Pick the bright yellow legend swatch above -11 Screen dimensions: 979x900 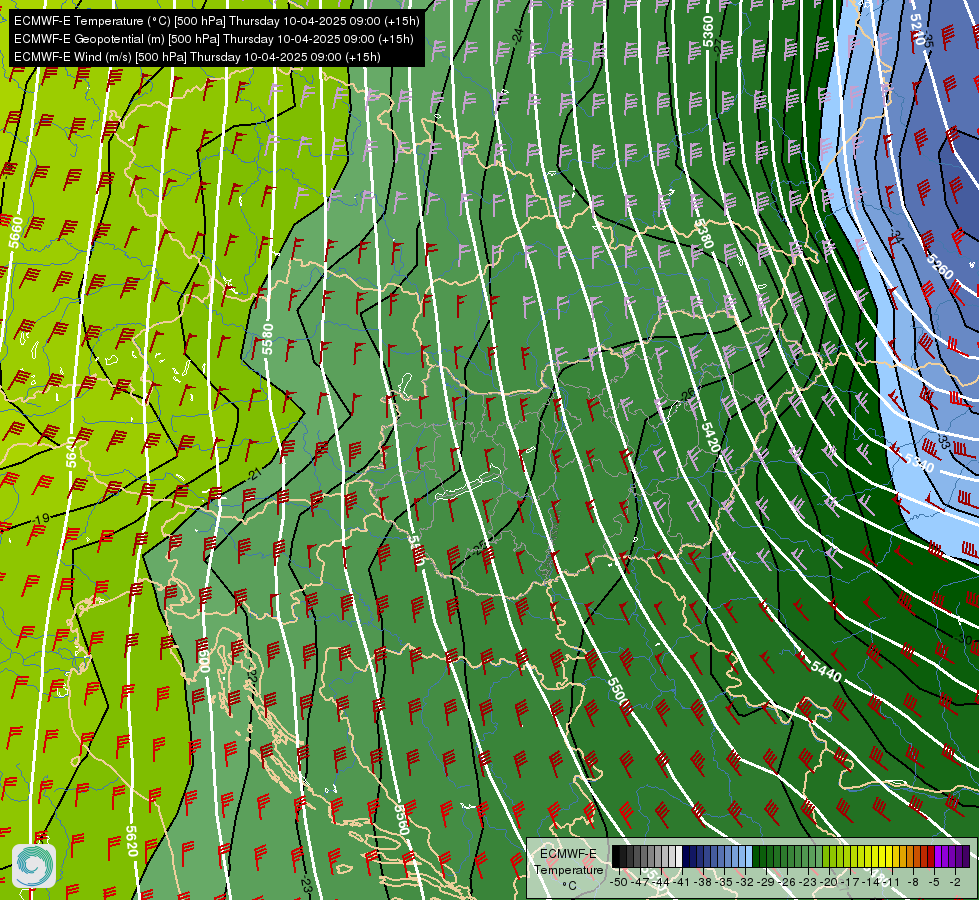891,857
